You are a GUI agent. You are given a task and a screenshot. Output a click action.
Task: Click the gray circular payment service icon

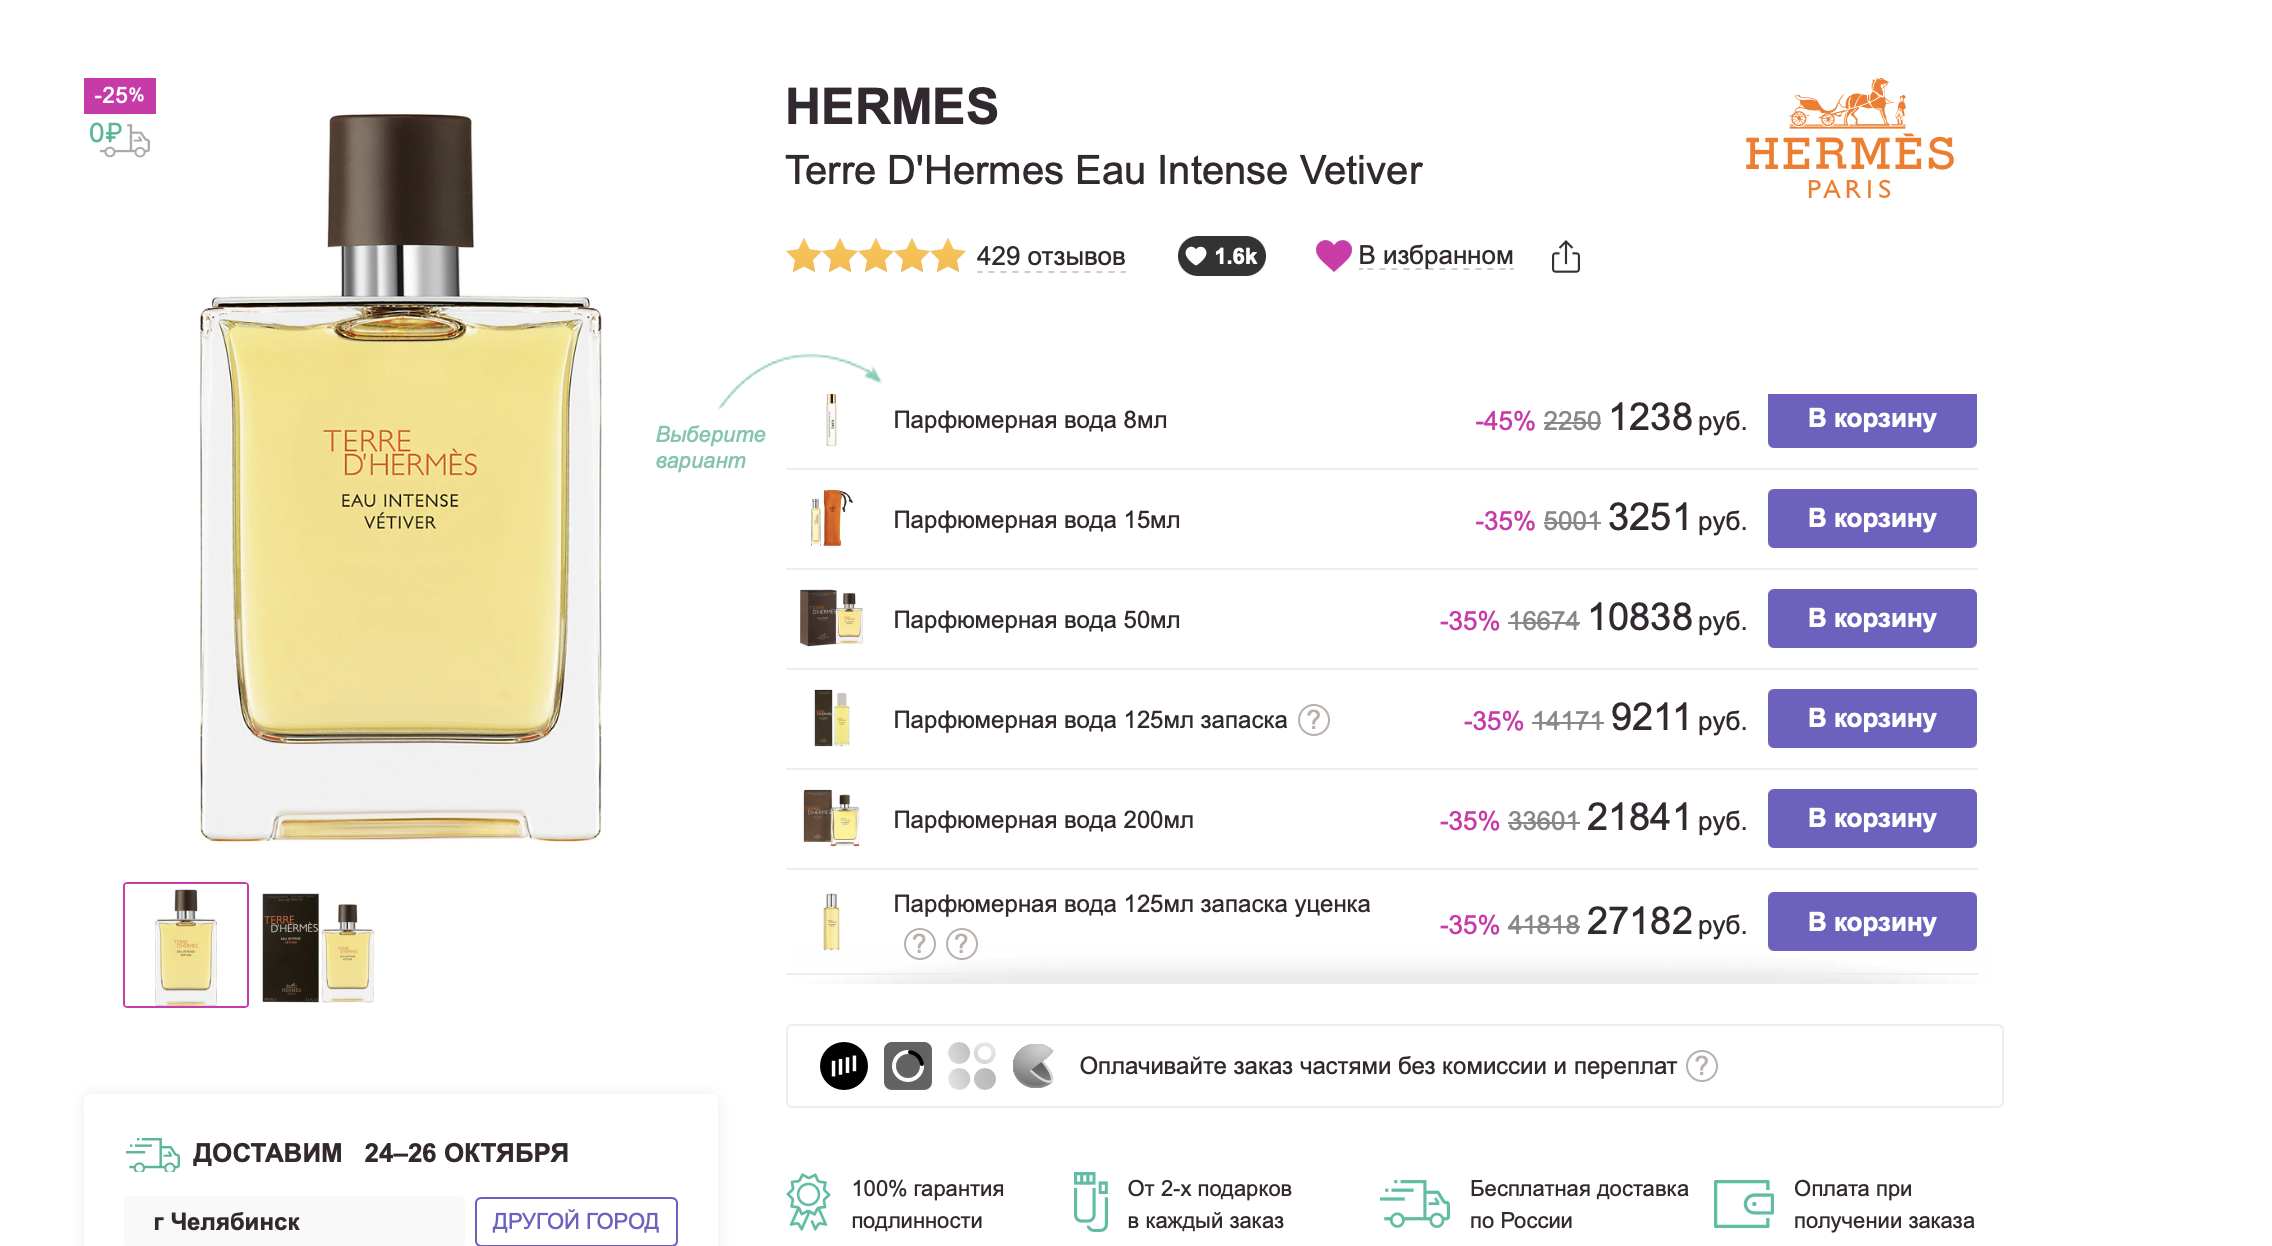click(x=907, y=1066)
